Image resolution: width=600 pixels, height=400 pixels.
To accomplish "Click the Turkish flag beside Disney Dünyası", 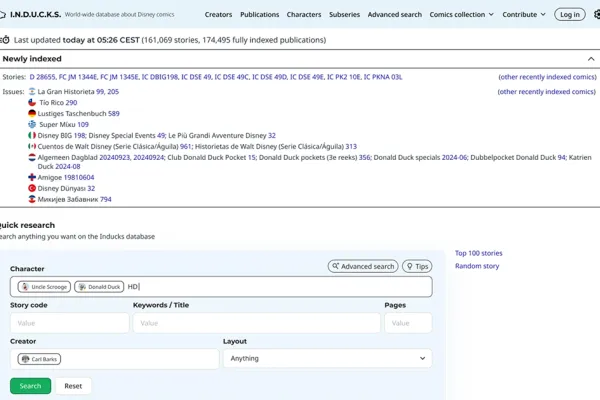I will coord(32,188).
